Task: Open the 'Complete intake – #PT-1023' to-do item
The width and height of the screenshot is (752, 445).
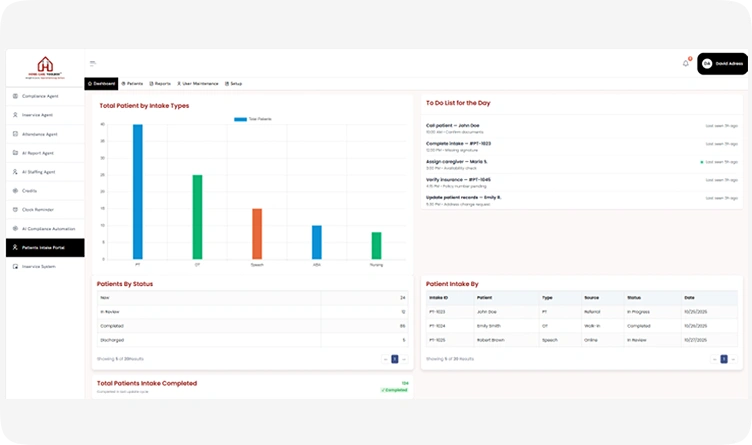Action: tap(582, 146)
